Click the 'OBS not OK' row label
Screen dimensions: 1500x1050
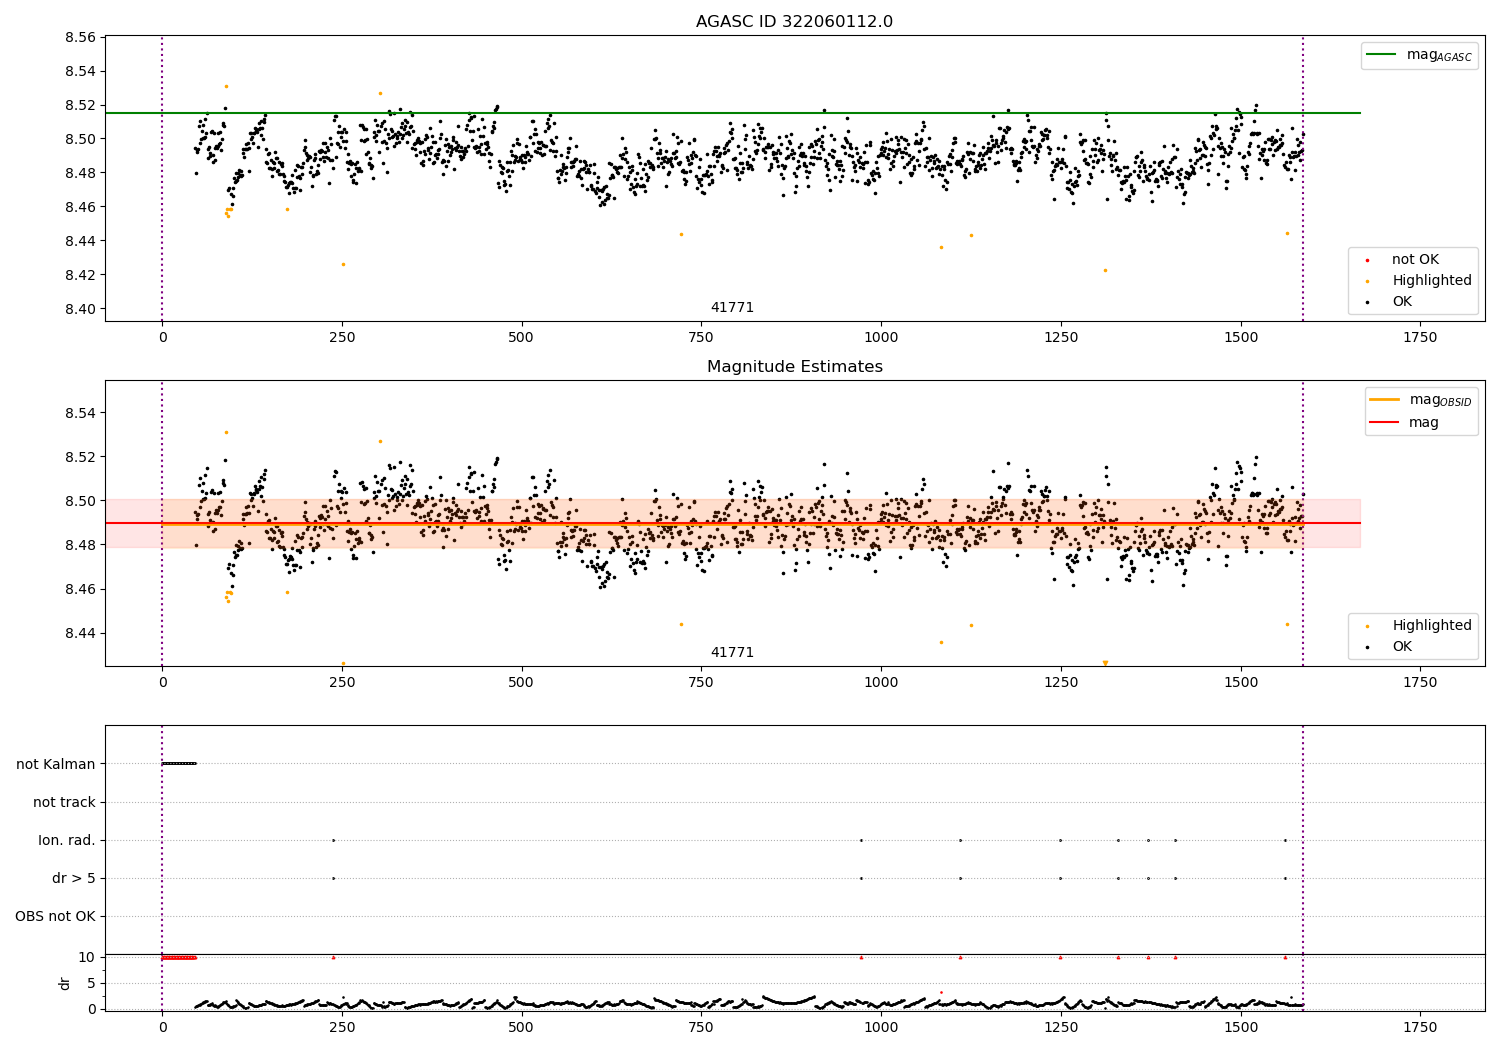click(x=55, y=916)
